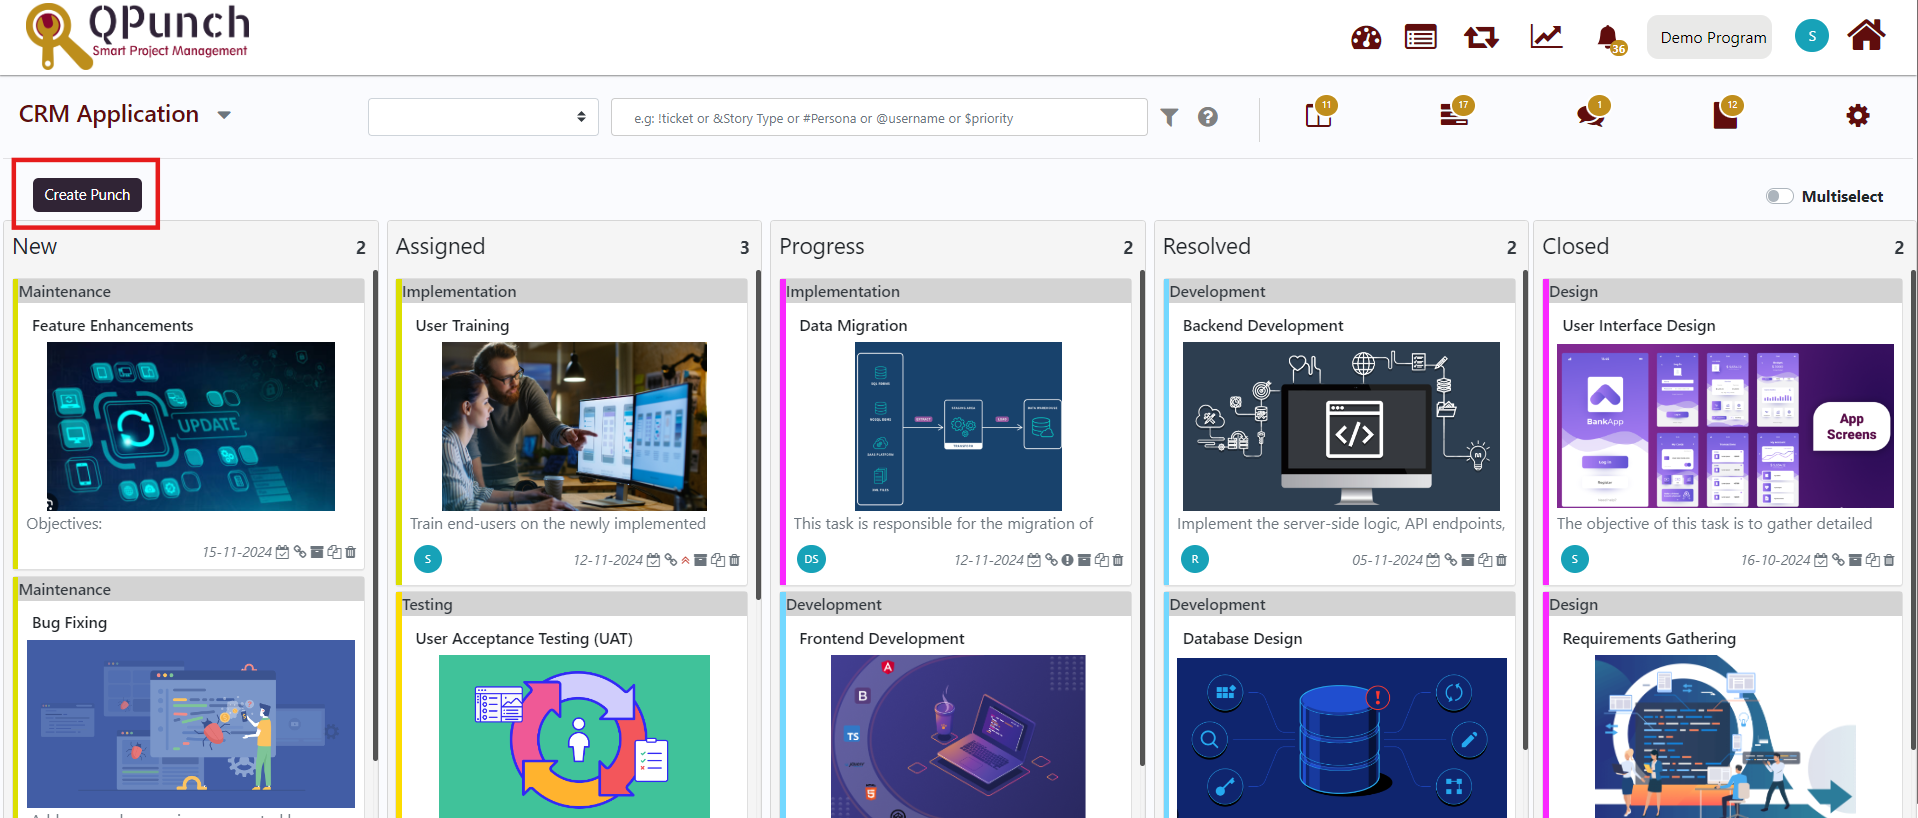Archive the Feature Enhancements punch
Screen dimensions: 1918x818
tap(317, 552)
